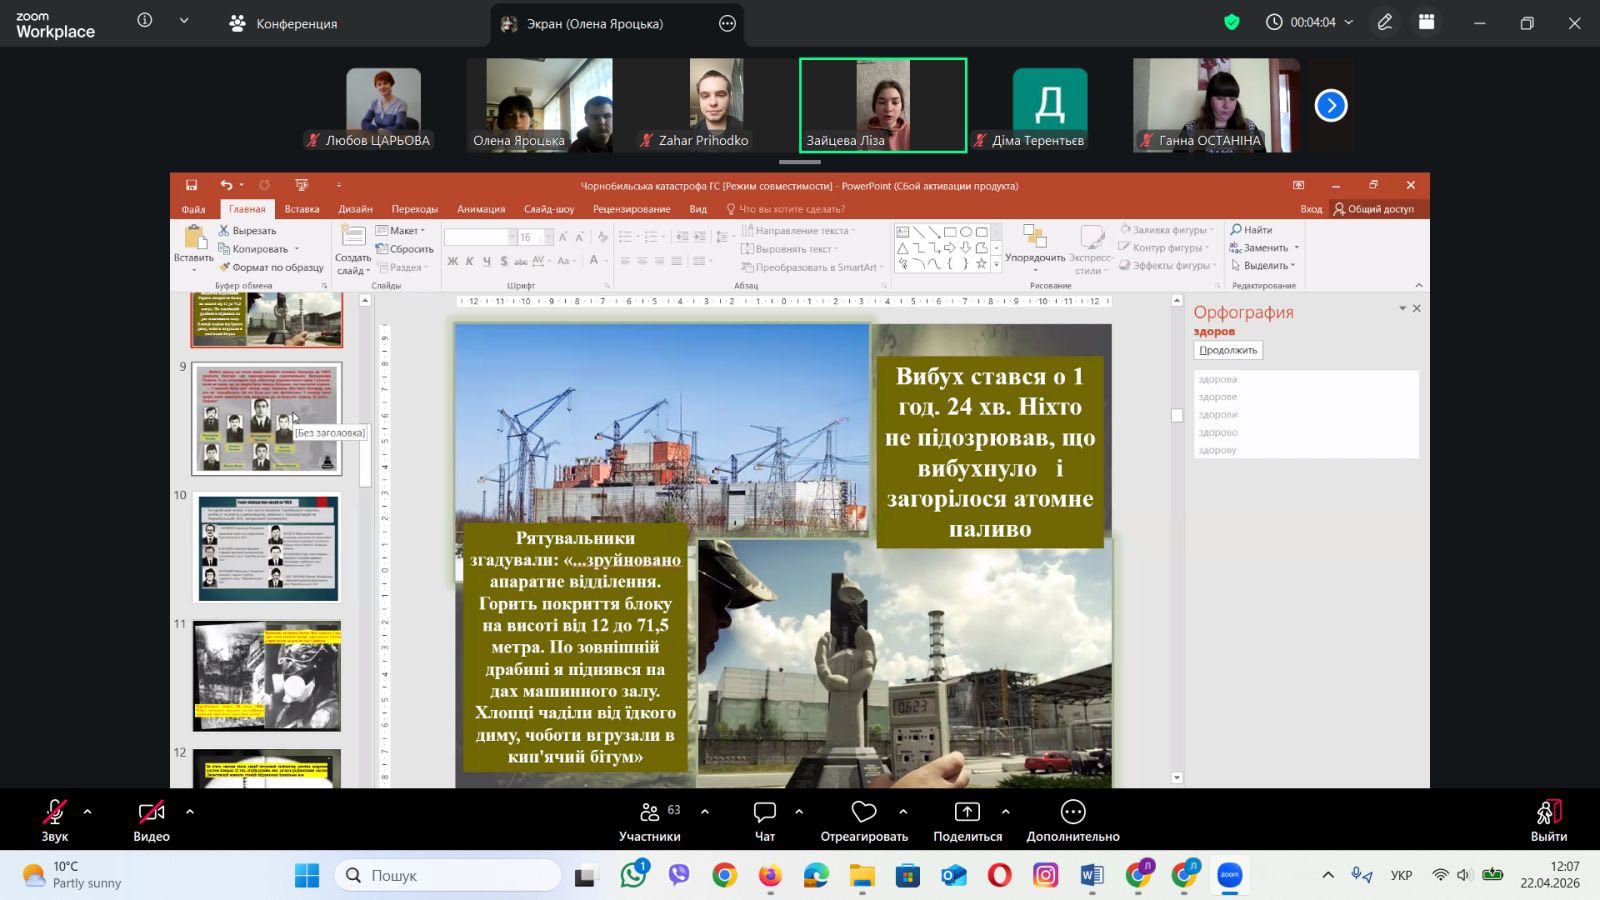1600x900 pixels.
Task: Select Зайцева Ліза video thumbnail
Action: (883, 105)
